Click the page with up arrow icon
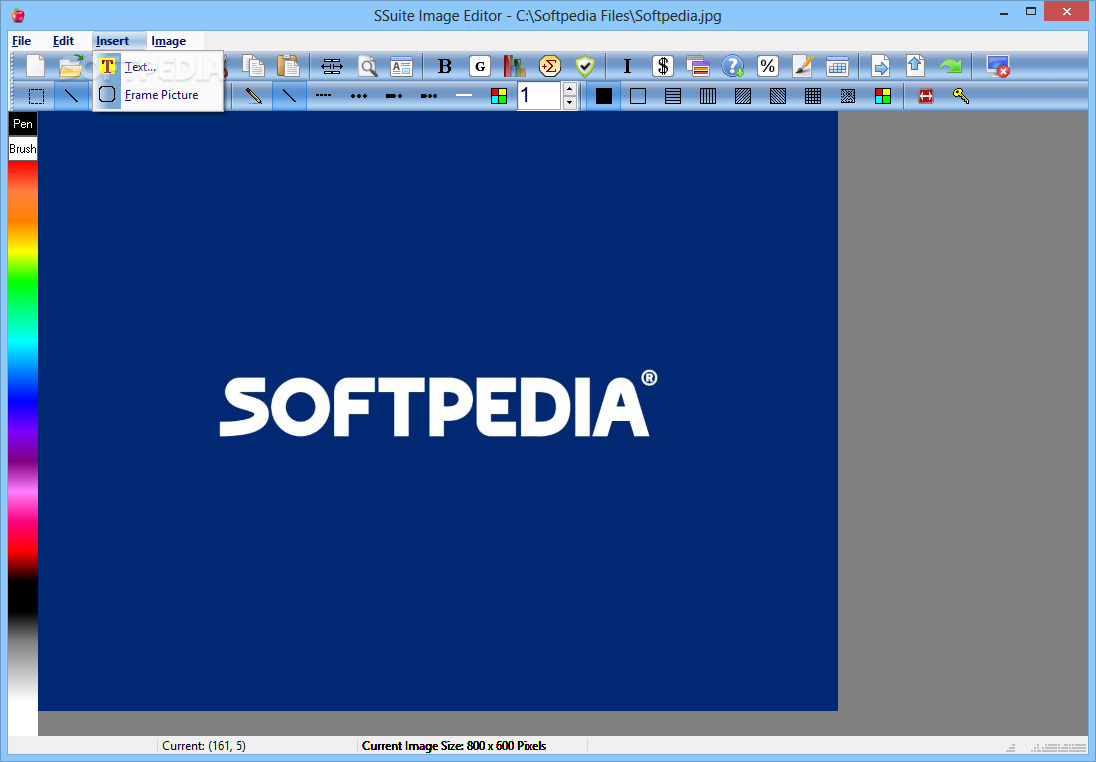 [916, 66]
